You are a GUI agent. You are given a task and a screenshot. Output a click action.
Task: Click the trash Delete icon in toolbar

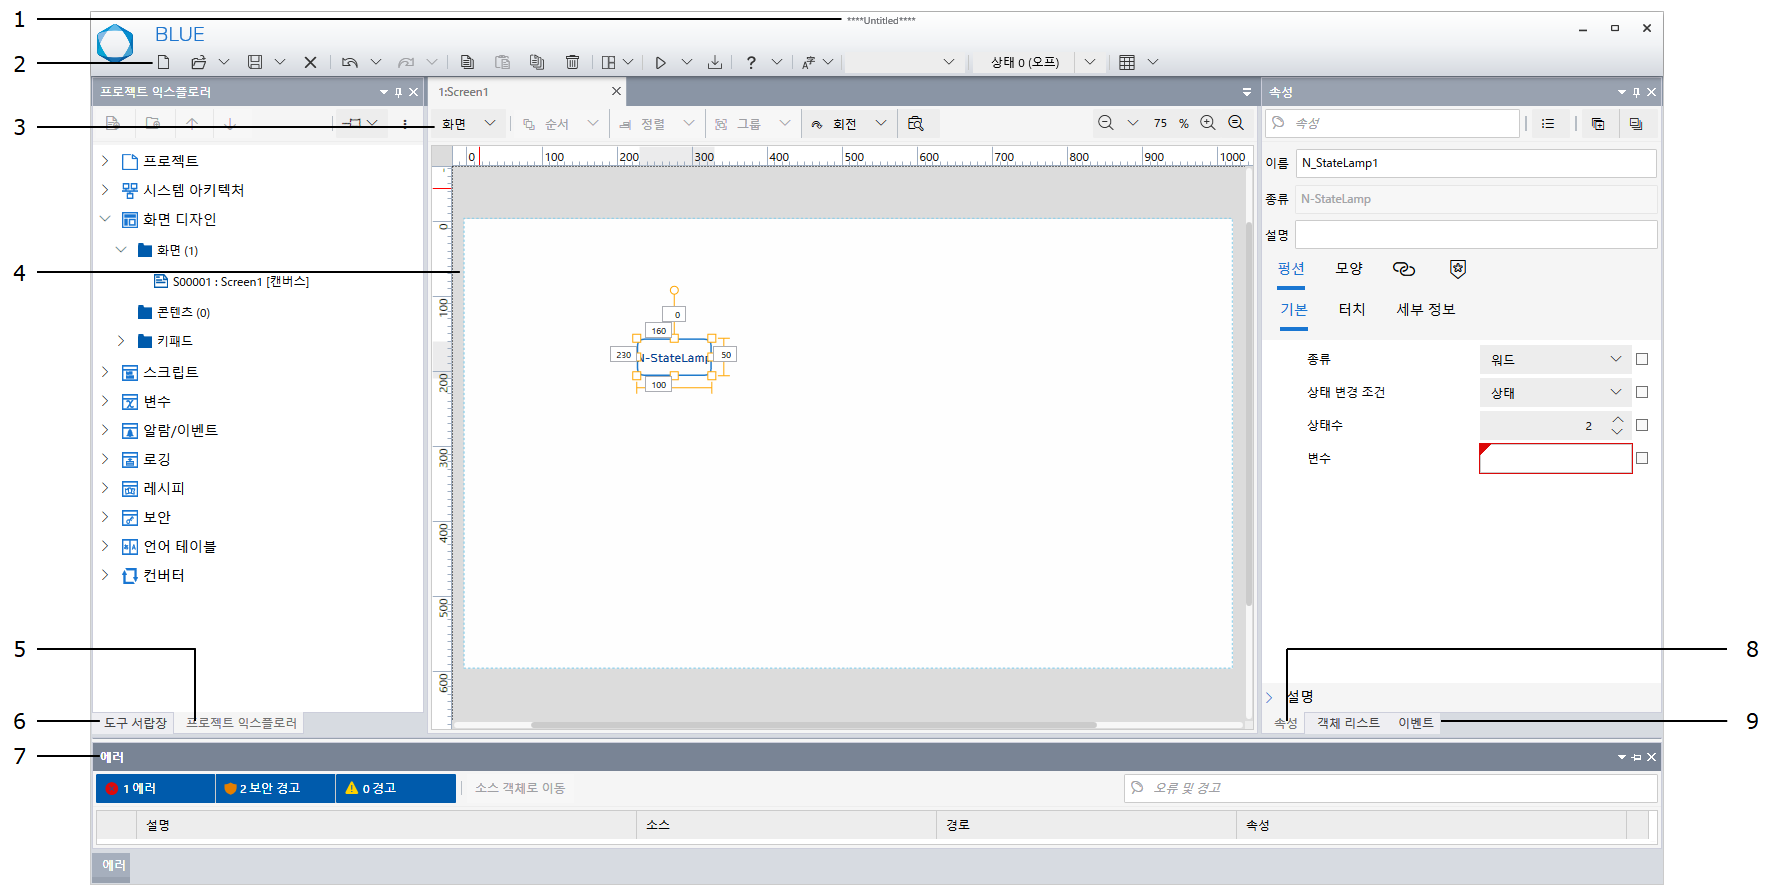pyautogui.click(x=572, y=62)
